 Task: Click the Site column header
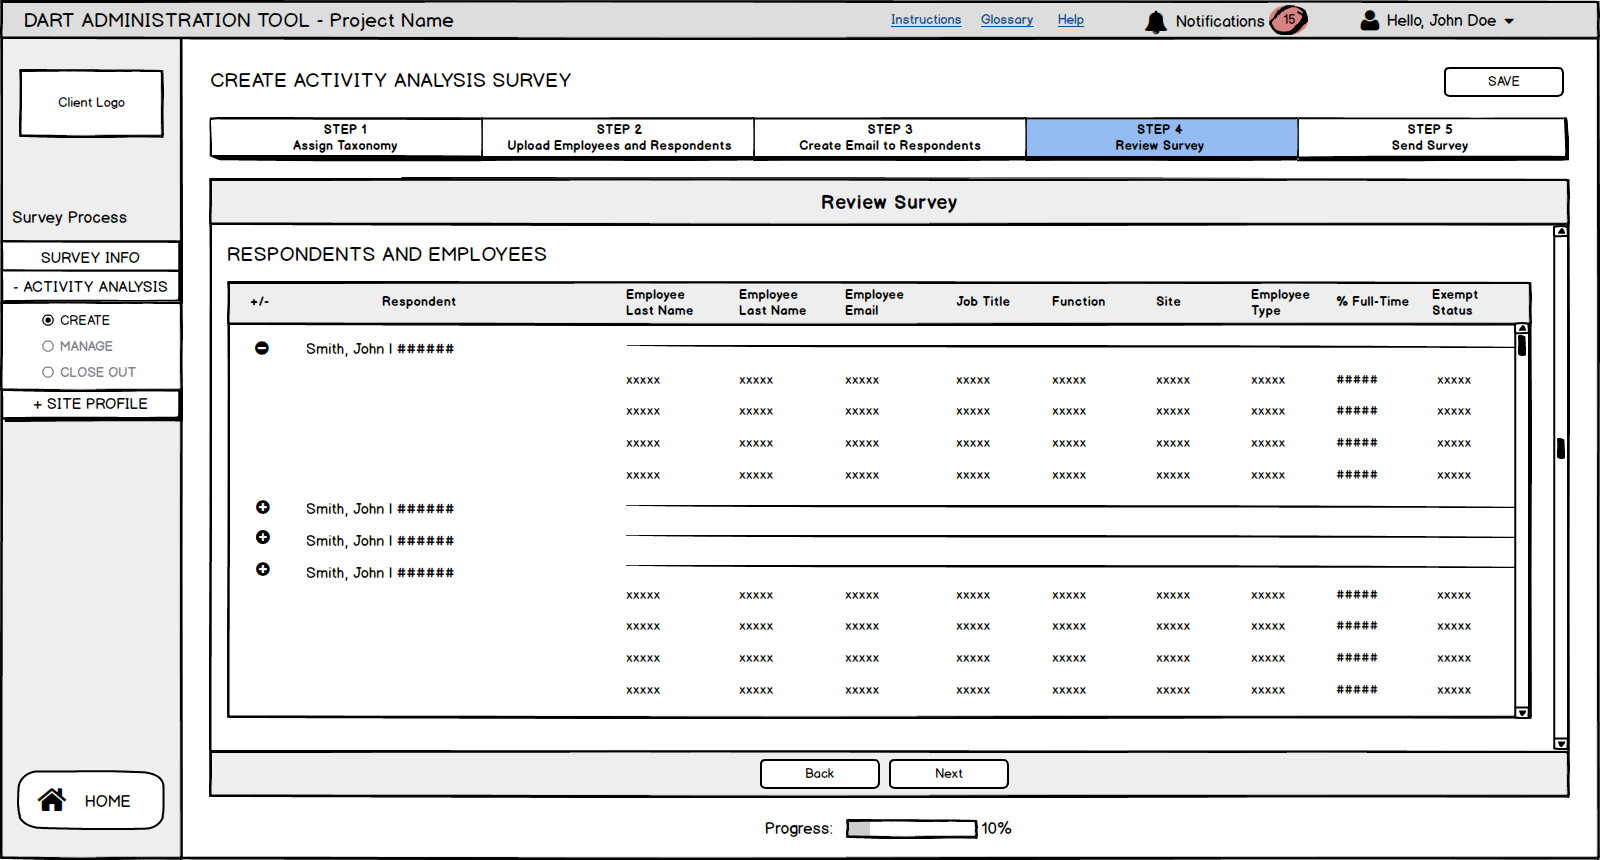point(1169,302)
